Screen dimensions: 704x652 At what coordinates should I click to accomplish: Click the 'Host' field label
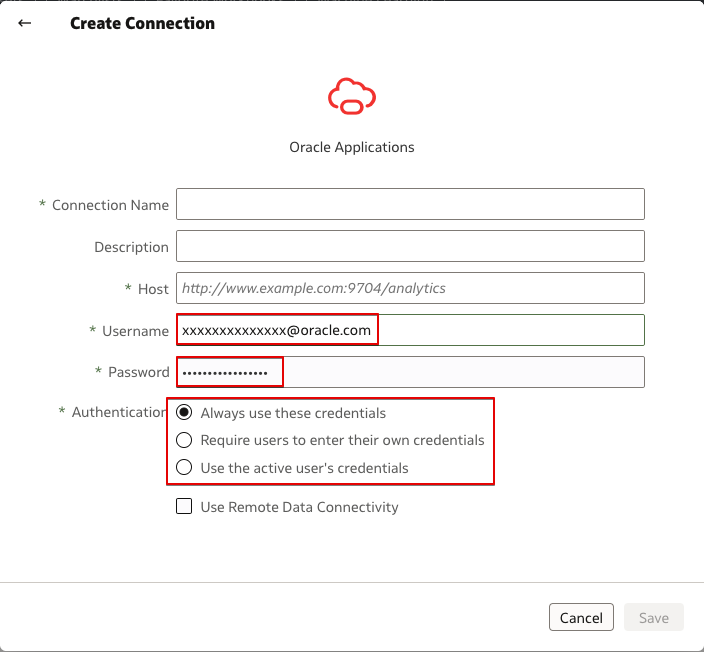[153, 288]
